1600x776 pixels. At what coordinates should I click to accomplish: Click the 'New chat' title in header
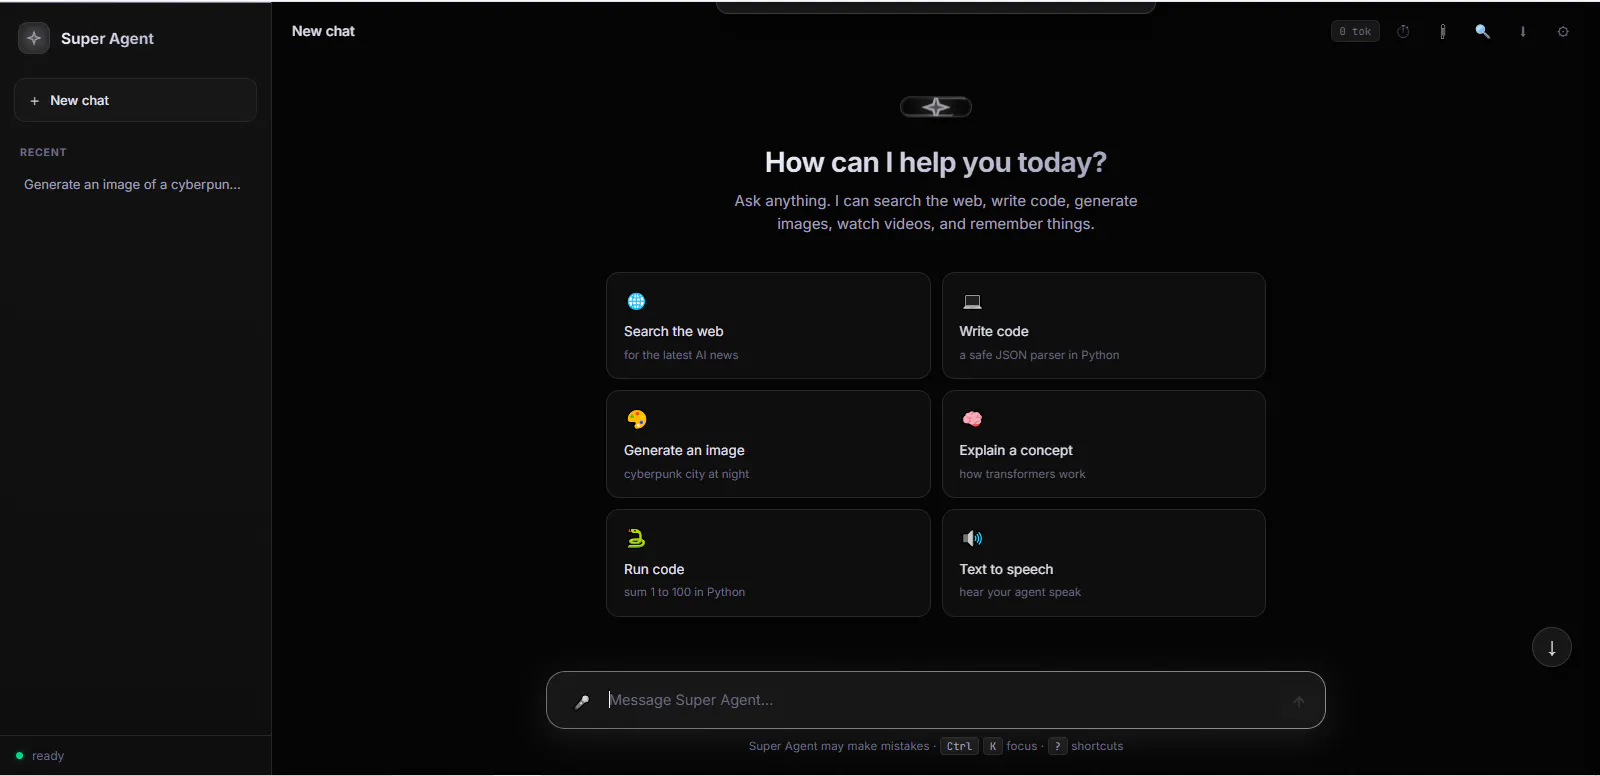323,31
